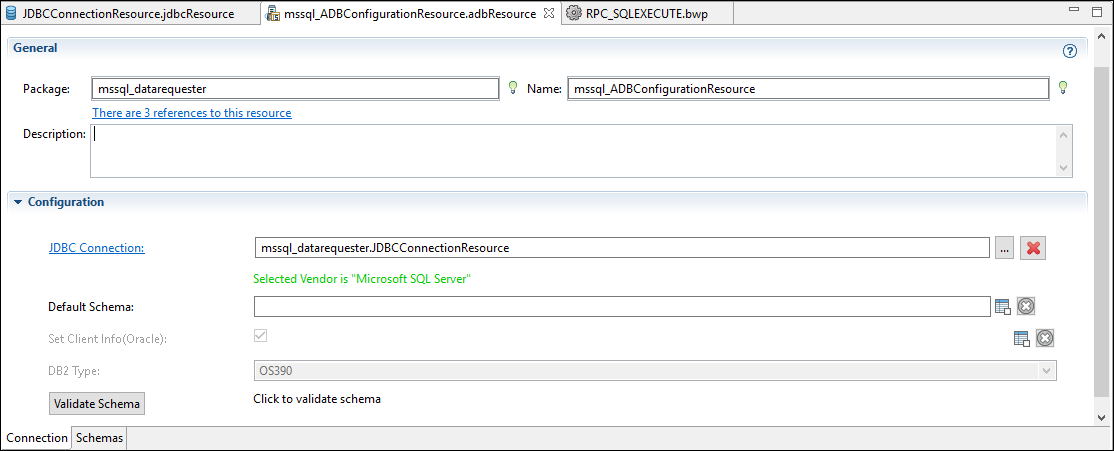Toggle the Set Client Info(Oracle) checkbox

[261, 336]
